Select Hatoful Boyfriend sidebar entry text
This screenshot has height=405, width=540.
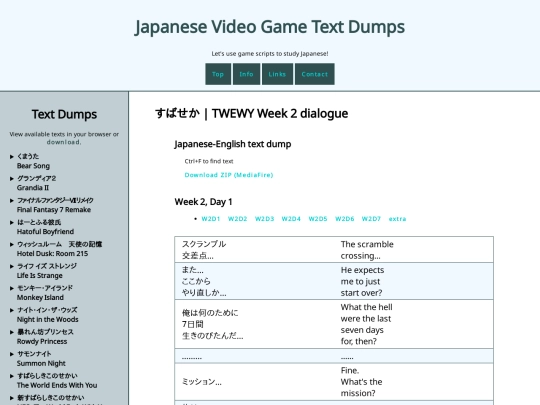click(x=45, y=232)
